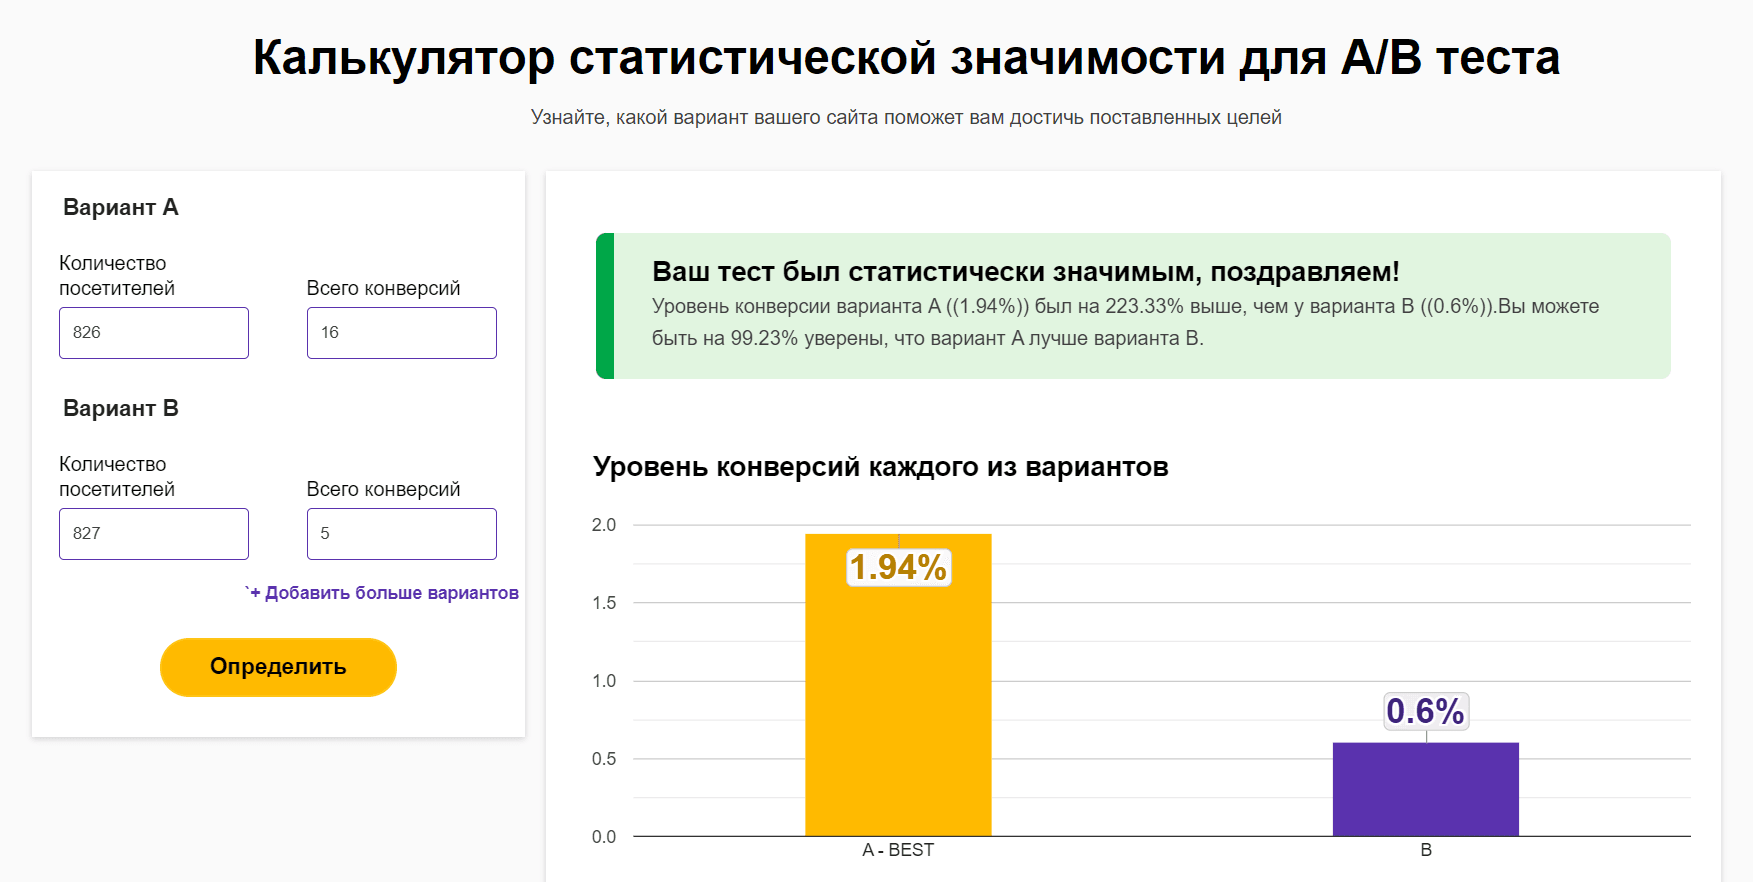
Task: Click the green banner's significance headline
Action: (x=1025, y=272)
